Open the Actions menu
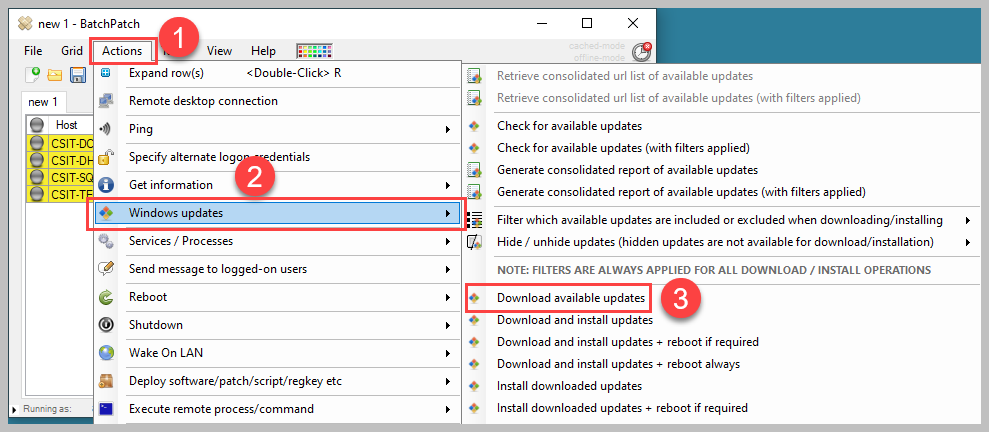Image resolution: width=989 pixels, height=432 pixels. (x=122, y=51)
